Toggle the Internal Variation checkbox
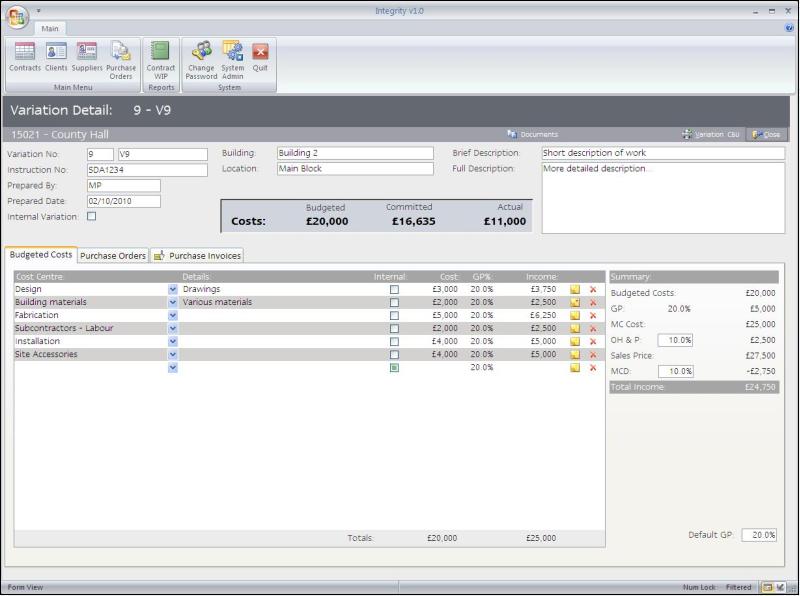Screen dimensions: 800x596 point(92,216)
